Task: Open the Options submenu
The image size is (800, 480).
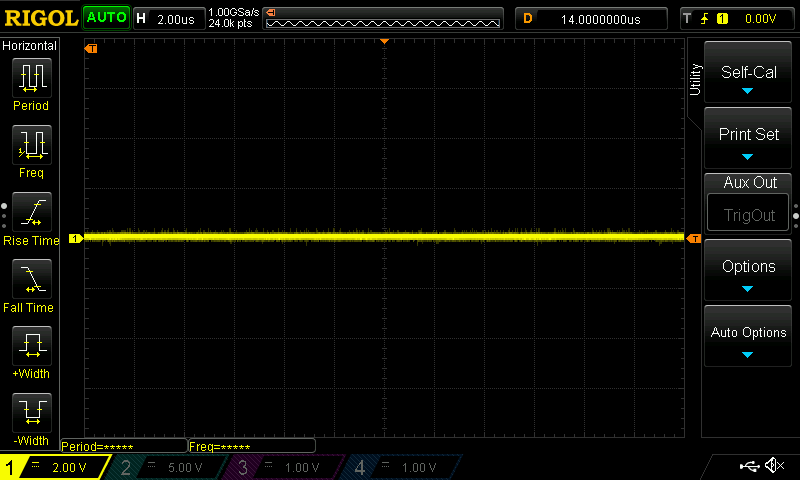Action: [x=748, y=270]
